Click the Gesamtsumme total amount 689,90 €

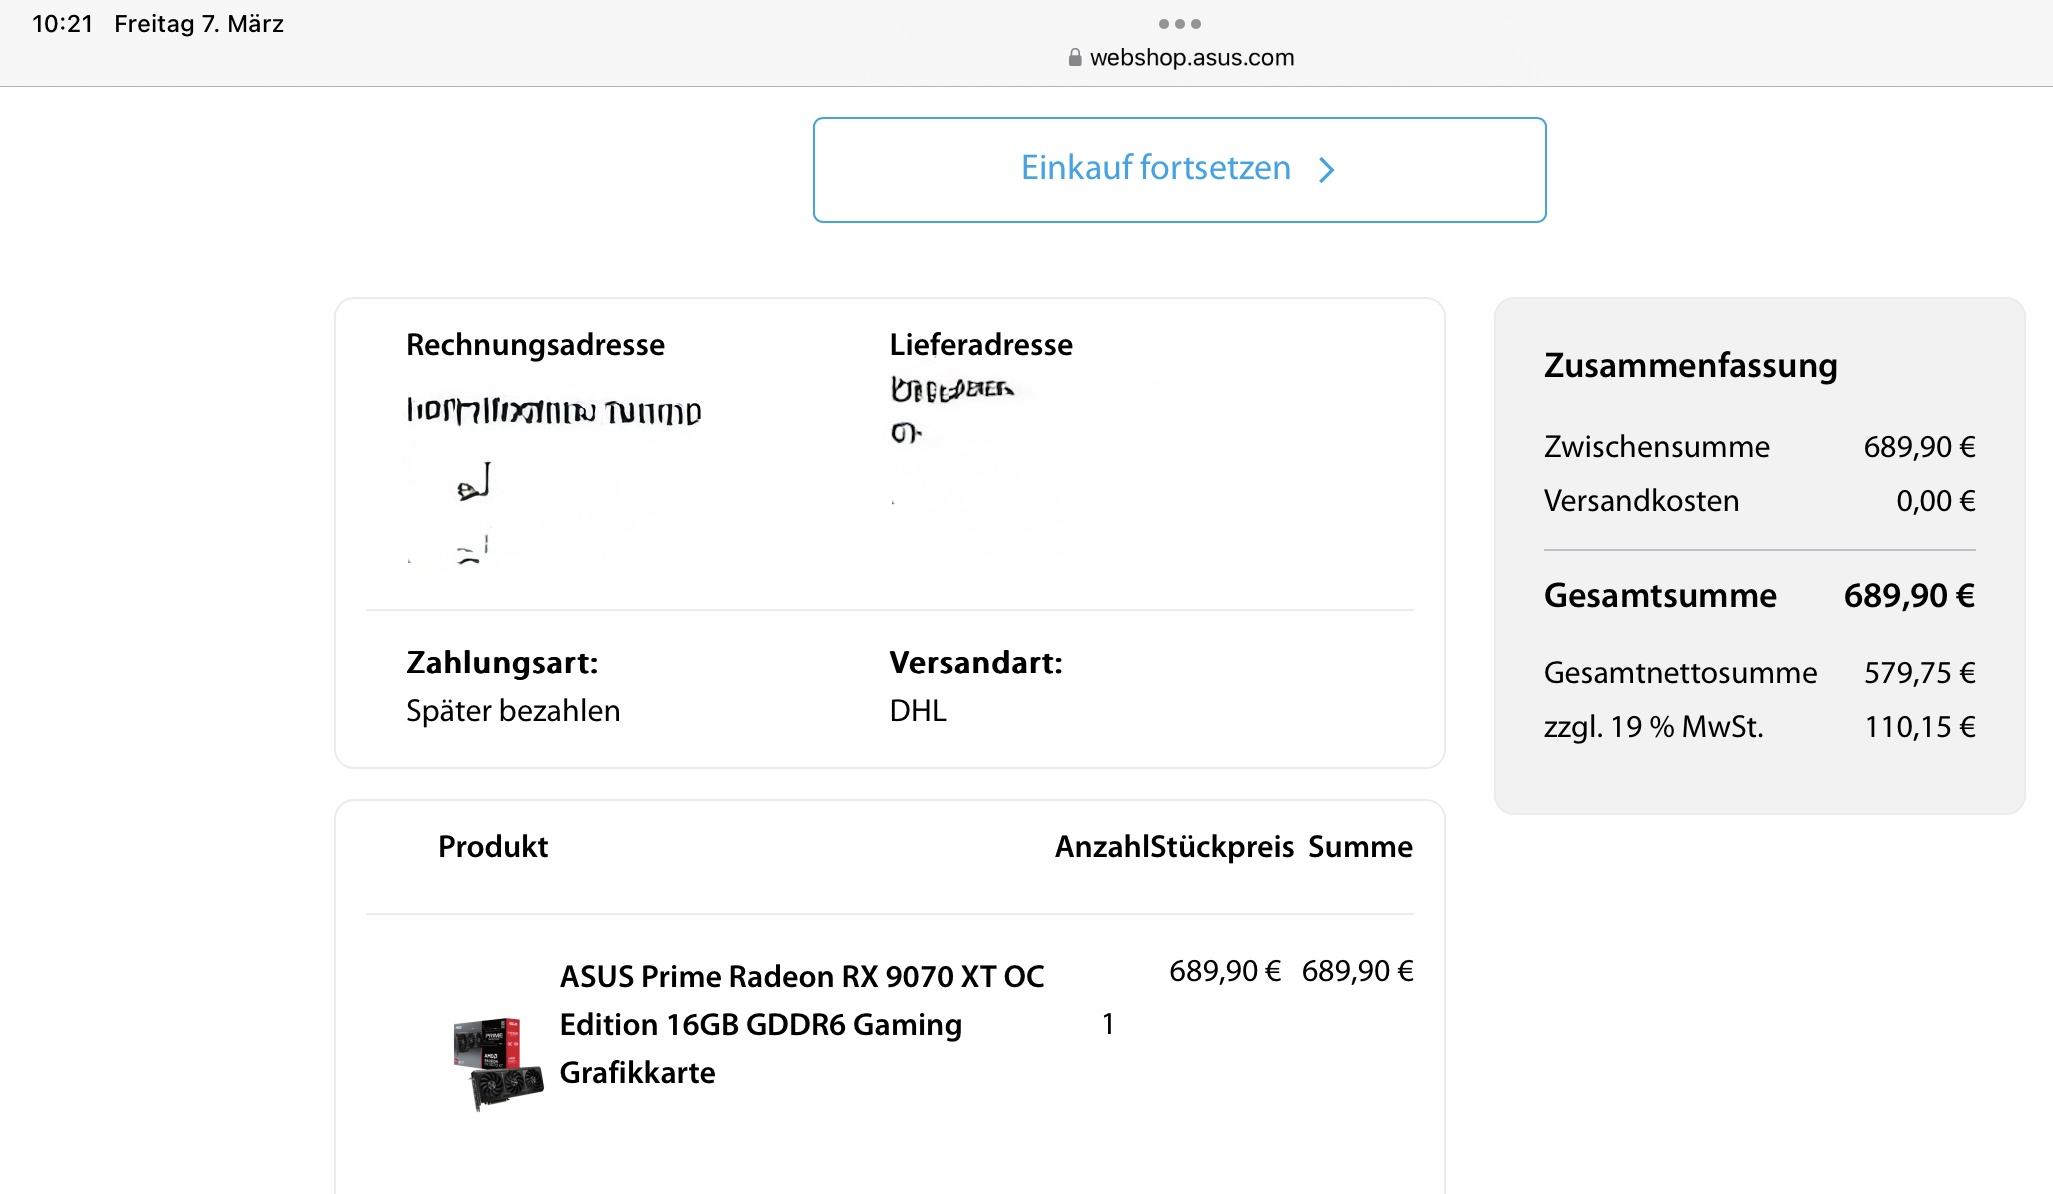click(x=1908, y=596)
